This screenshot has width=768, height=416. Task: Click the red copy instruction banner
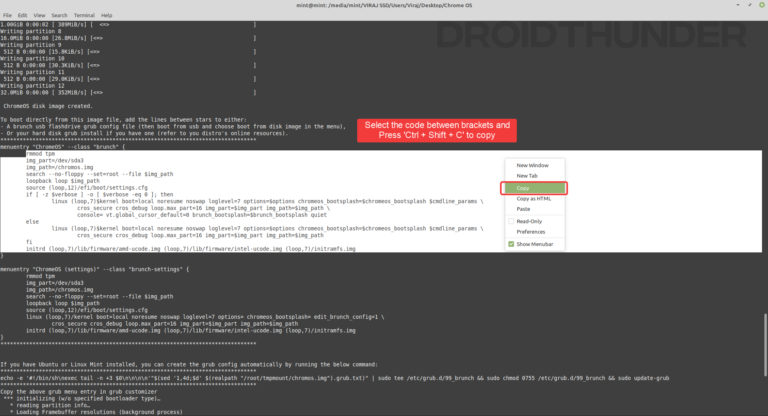437,130
